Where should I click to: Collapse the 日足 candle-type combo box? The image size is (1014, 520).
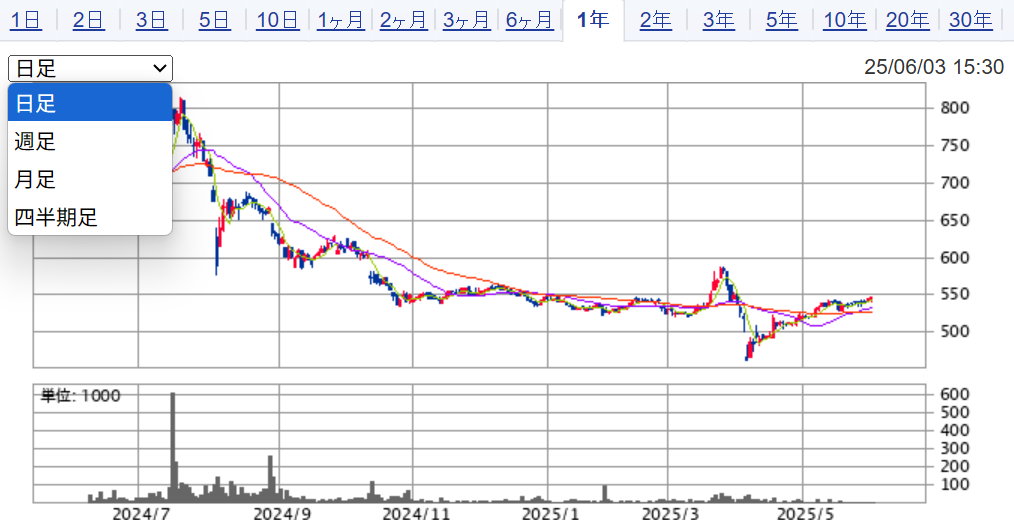click(x=91, y=68)
